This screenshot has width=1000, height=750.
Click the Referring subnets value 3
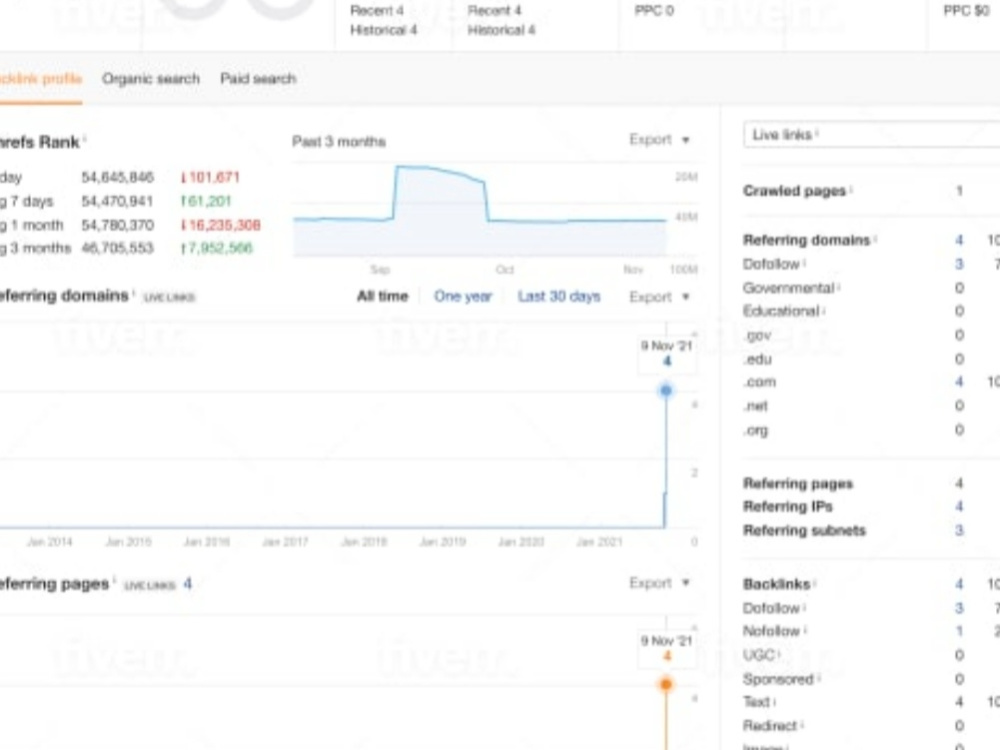click(959, 530)
